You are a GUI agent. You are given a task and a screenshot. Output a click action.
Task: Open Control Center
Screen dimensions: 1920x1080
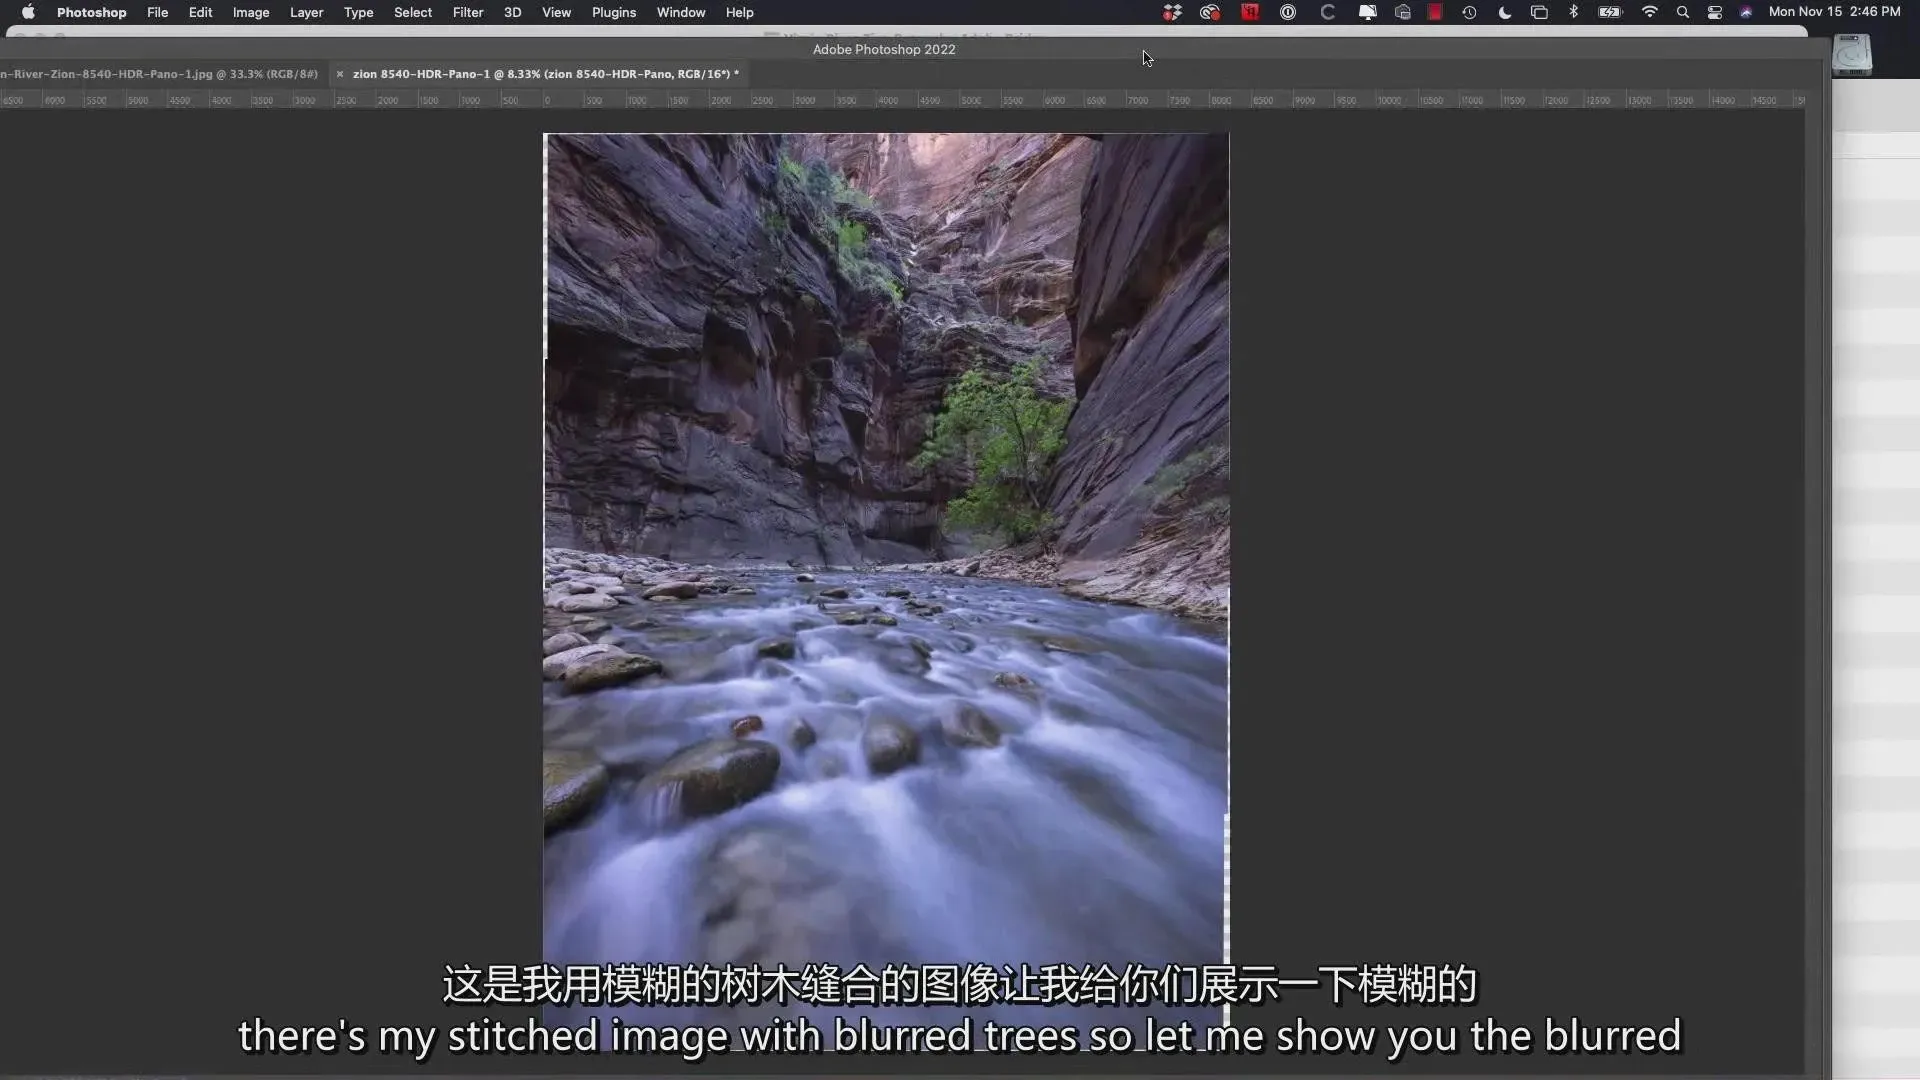[x=1715, y=12]
